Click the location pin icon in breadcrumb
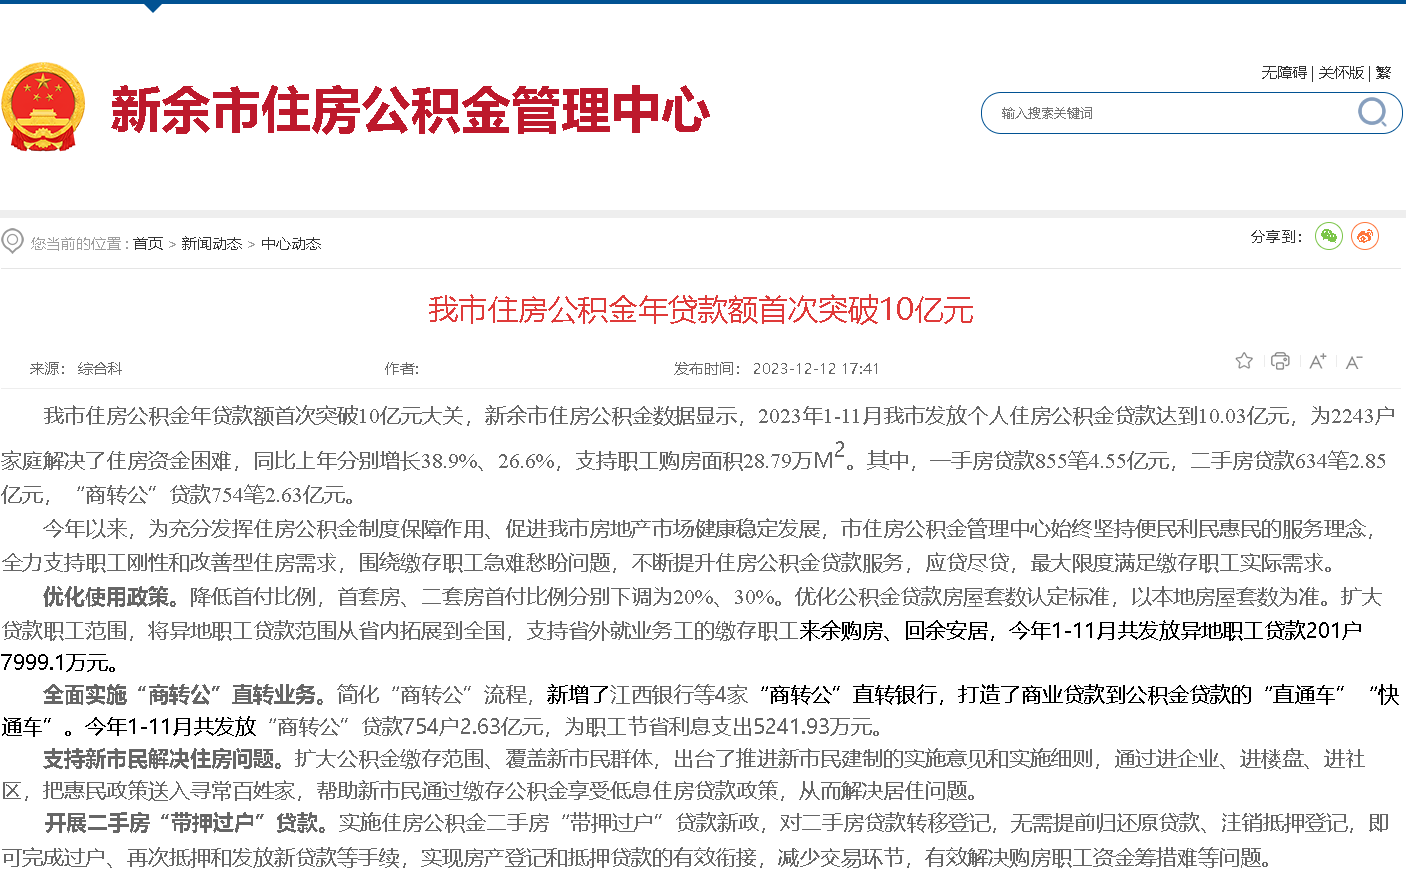Image resolution: width=1406 pixels, height=874 pixels. [12, 241]
